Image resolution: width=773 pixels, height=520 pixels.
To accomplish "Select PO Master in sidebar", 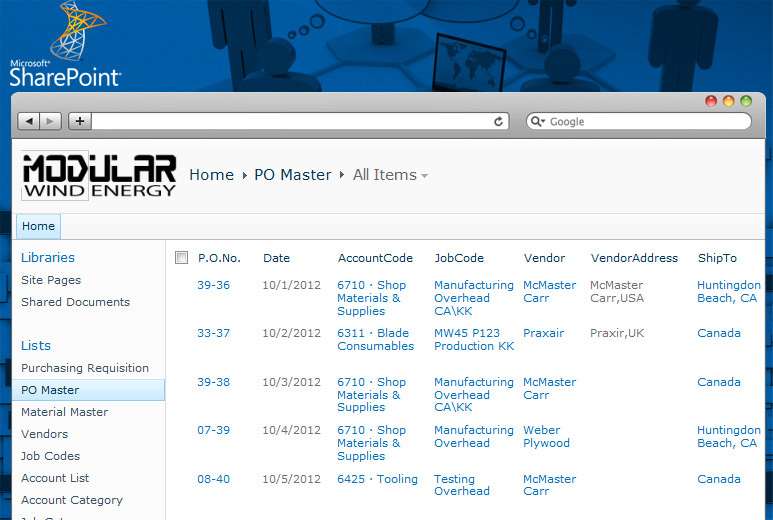I will (x=89, y=390).
